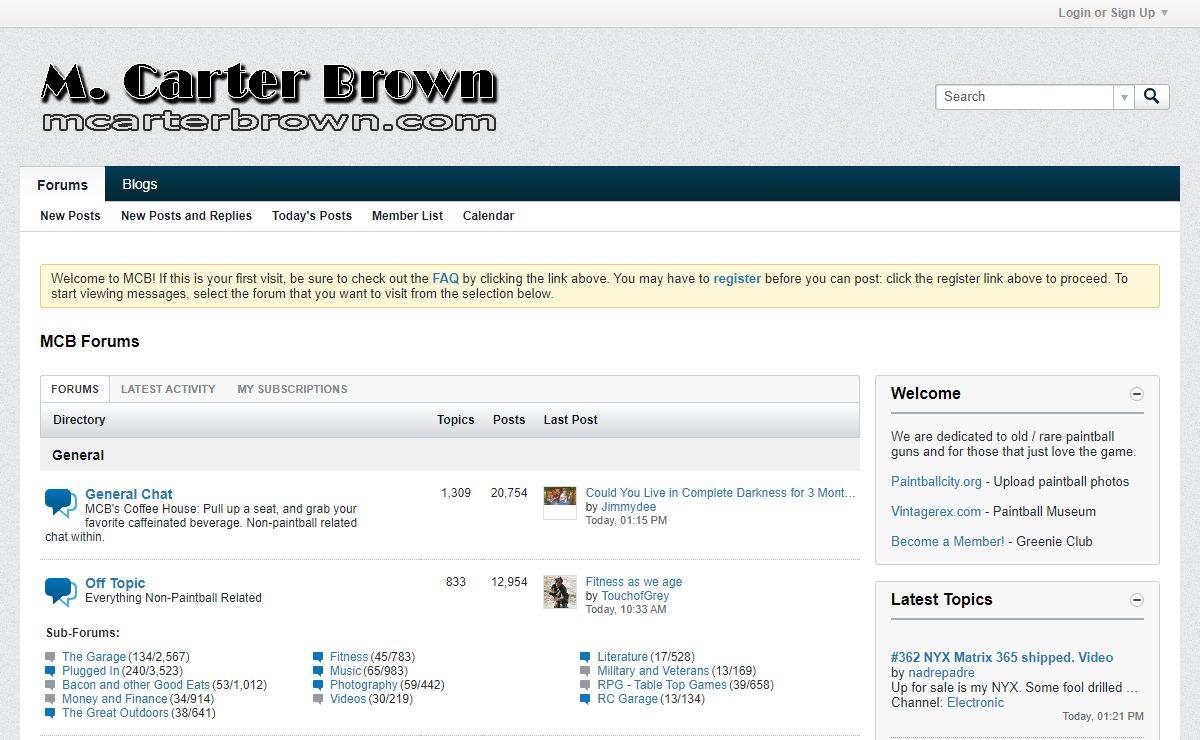Click the Become a Member! link
1200x740 pixels.
(948, 541)
